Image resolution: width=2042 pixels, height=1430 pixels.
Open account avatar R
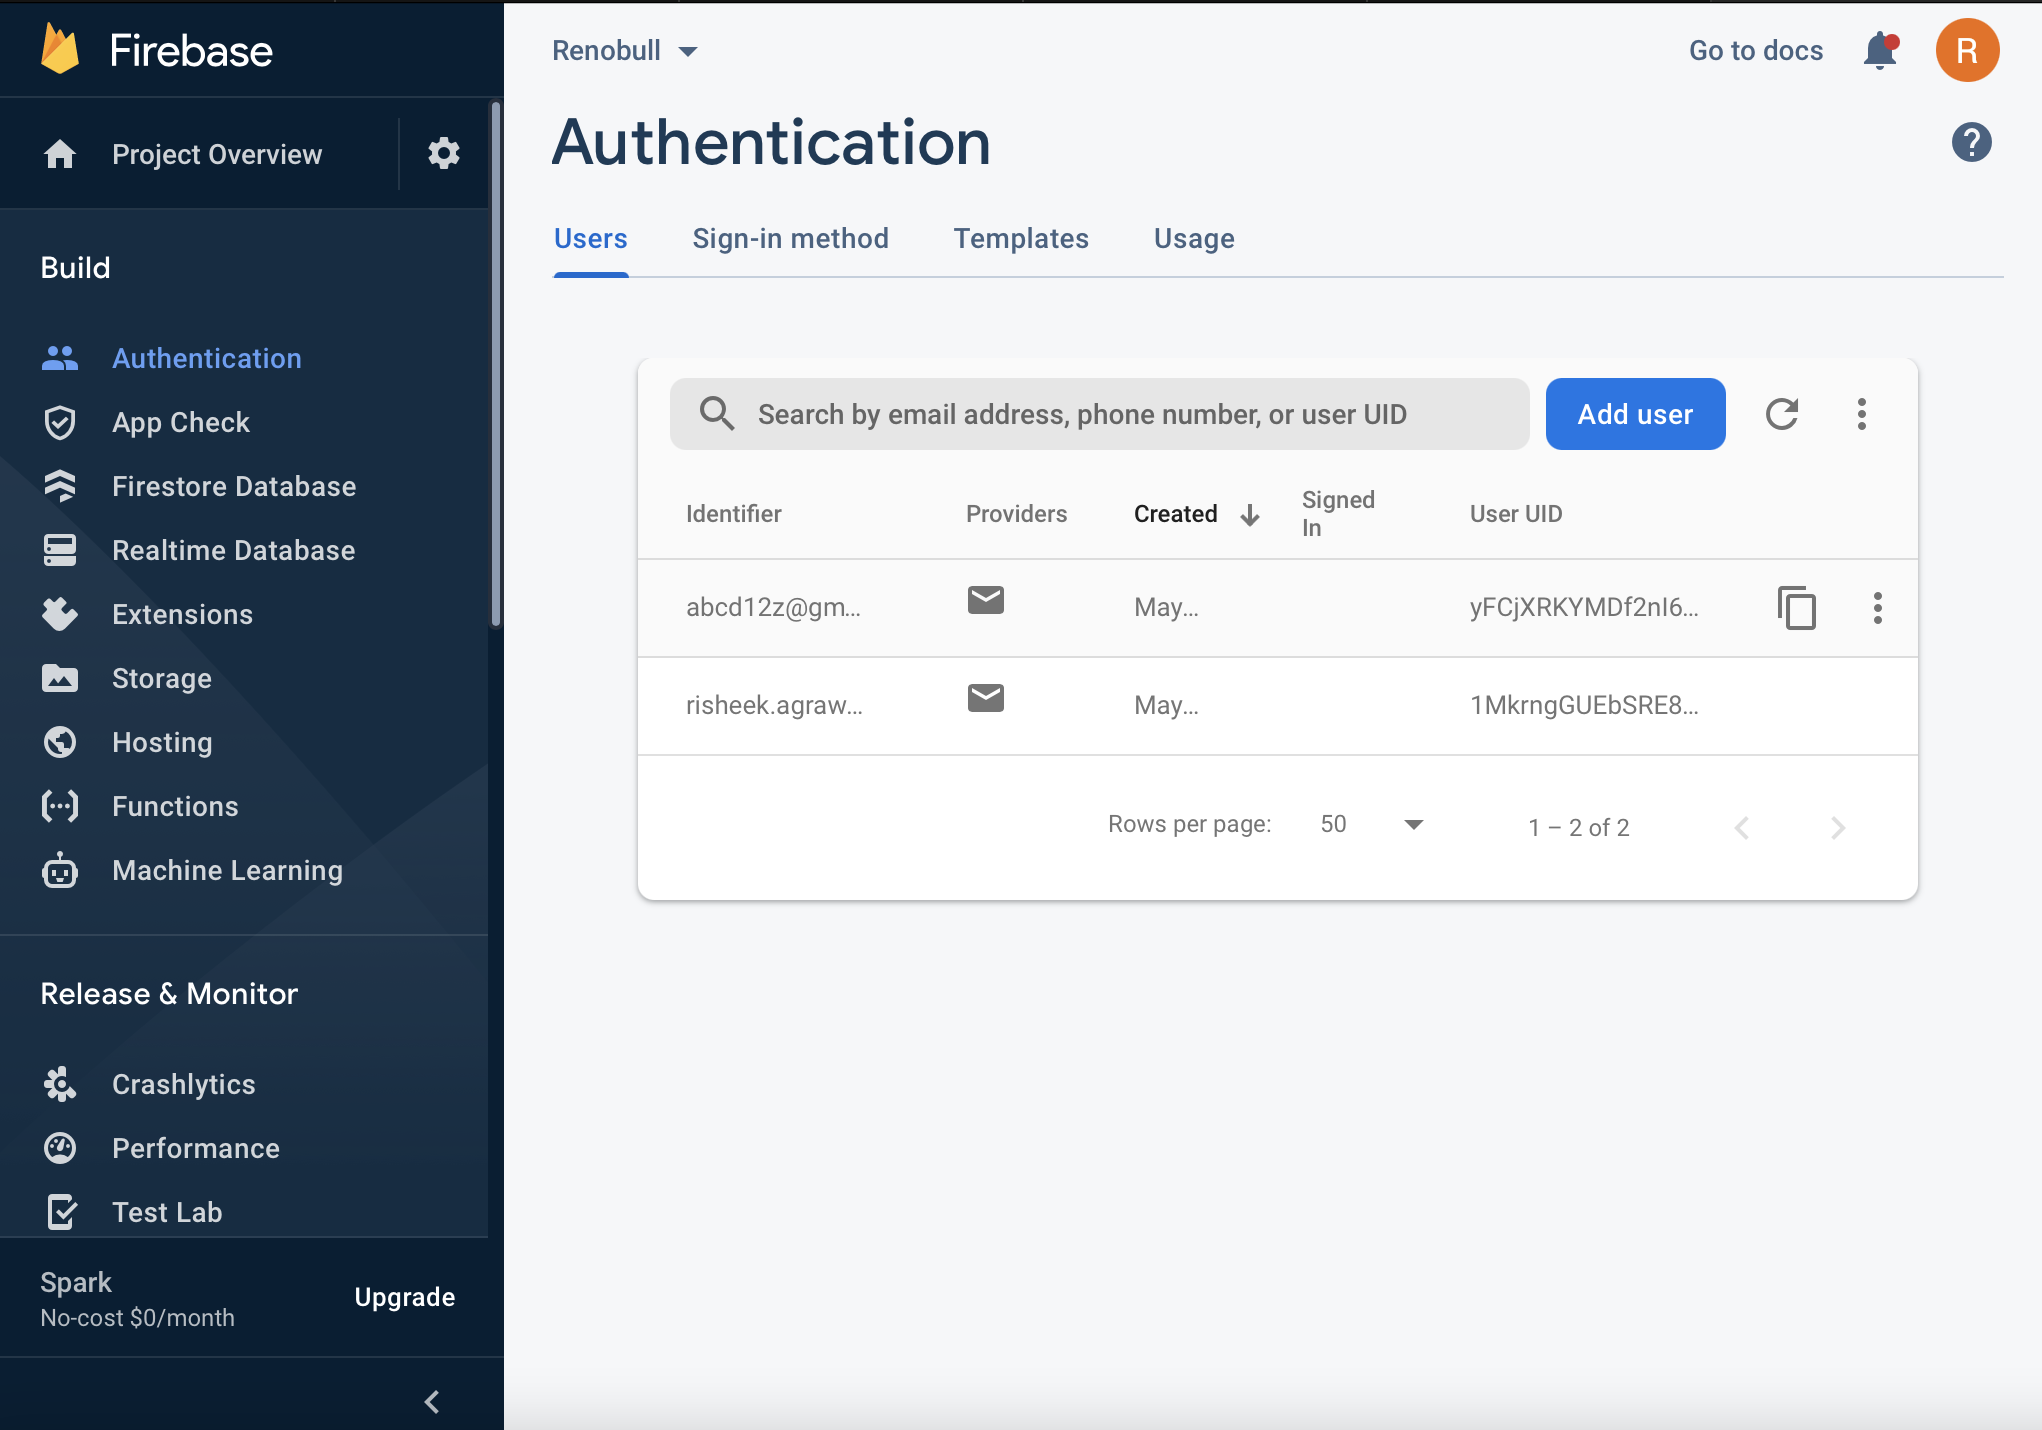click(1967, 50)
